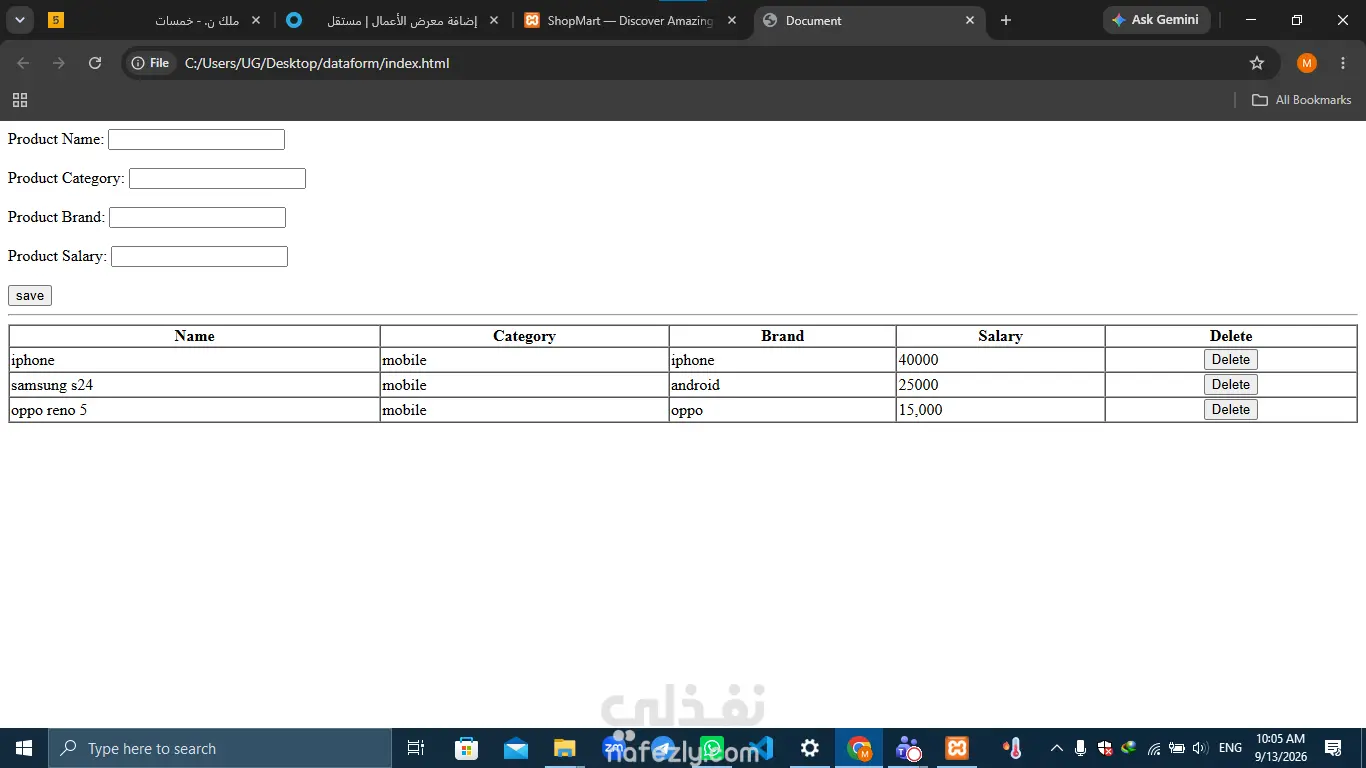The width and height of the screenshot is (1366, 768).
Task: Click the Ask Gemini button
Action: [1157, 20]
